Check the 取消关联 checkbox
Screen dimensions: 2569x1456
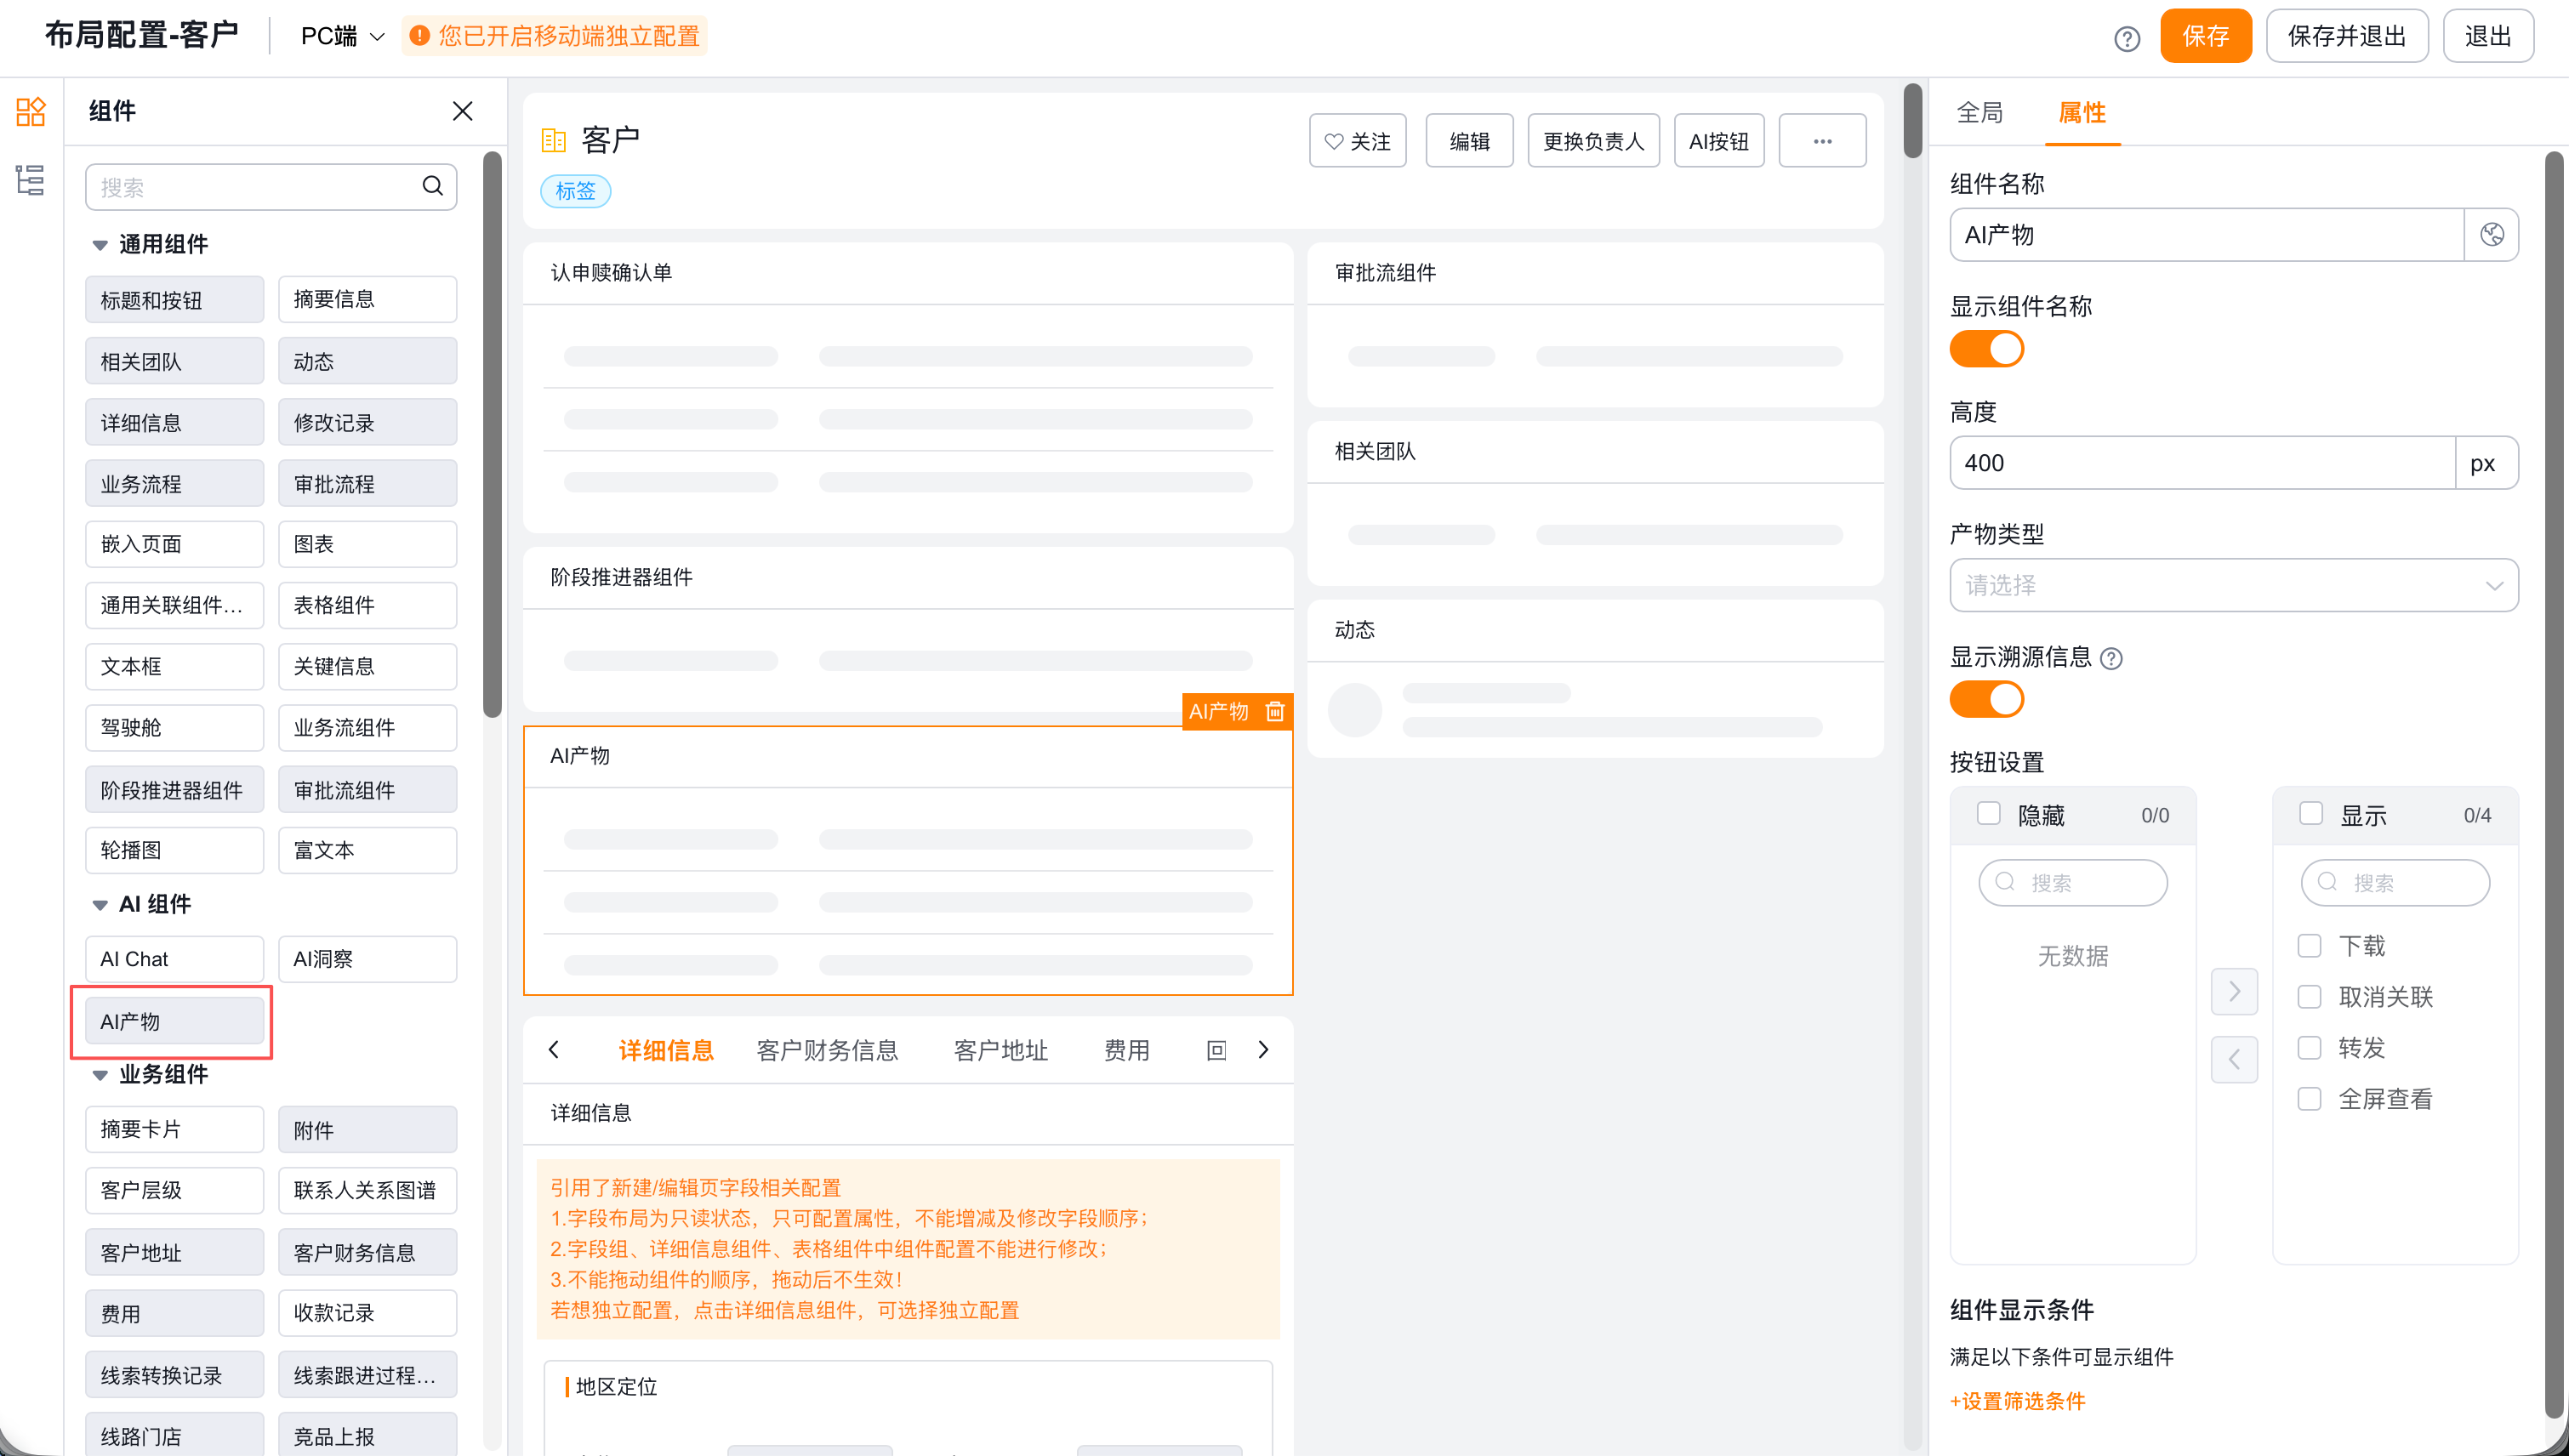coord(2309,997)
